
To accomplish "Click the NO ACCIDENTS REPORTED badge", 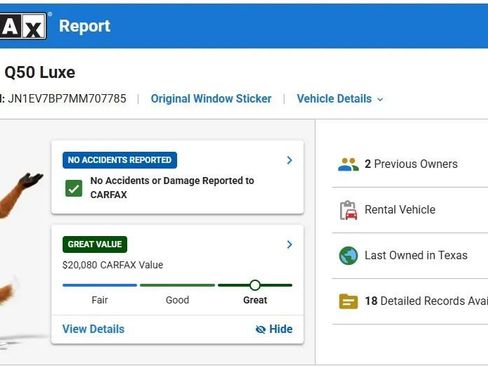I will (120, 160).
